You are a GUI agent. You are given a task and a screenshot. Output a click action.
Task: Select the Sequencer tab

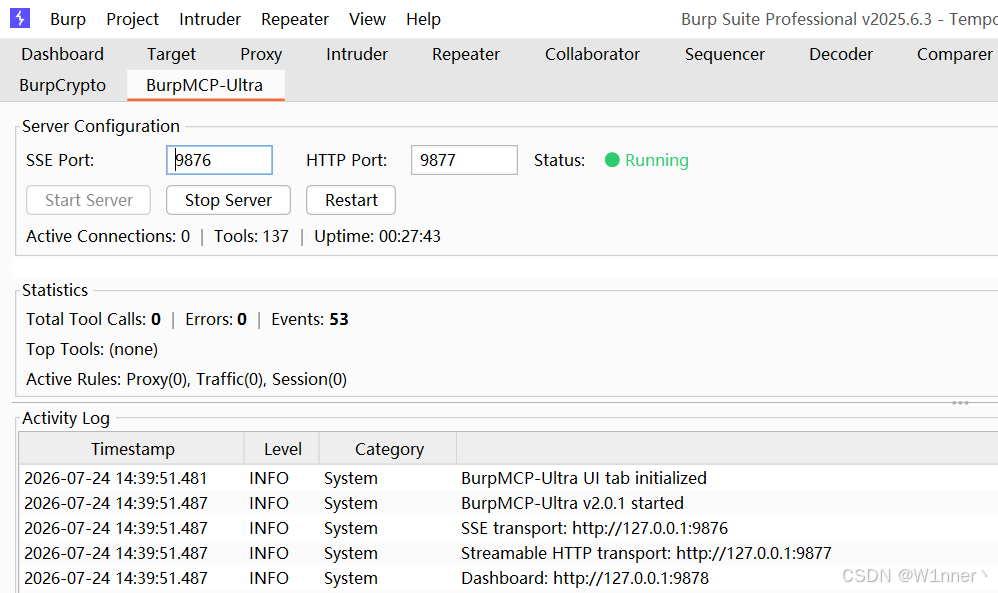click(724, 54)
